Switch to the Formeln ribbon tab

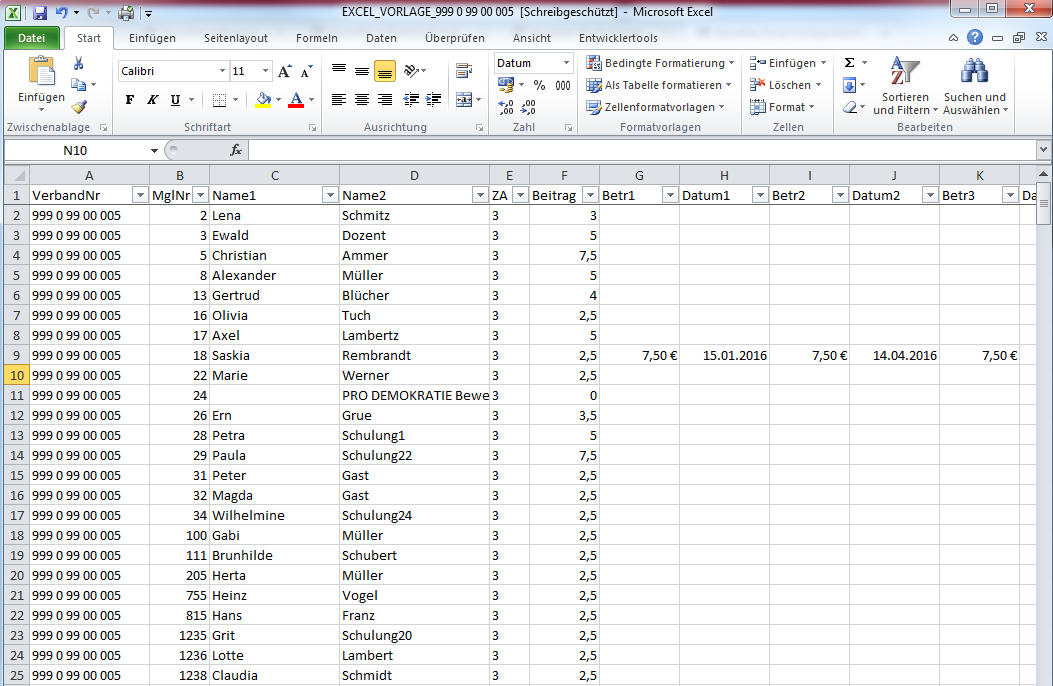[316, 38]
